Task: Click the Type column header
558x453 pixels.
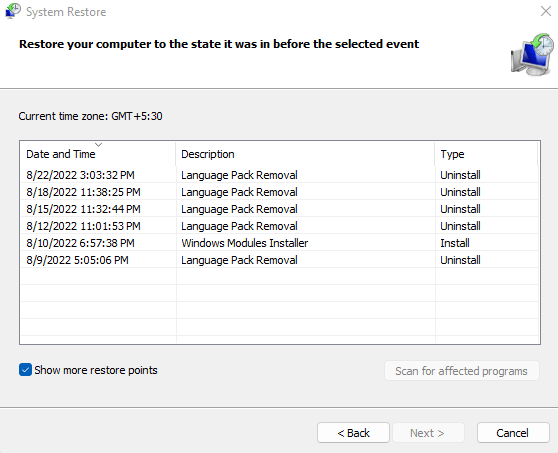Action: 486,154
